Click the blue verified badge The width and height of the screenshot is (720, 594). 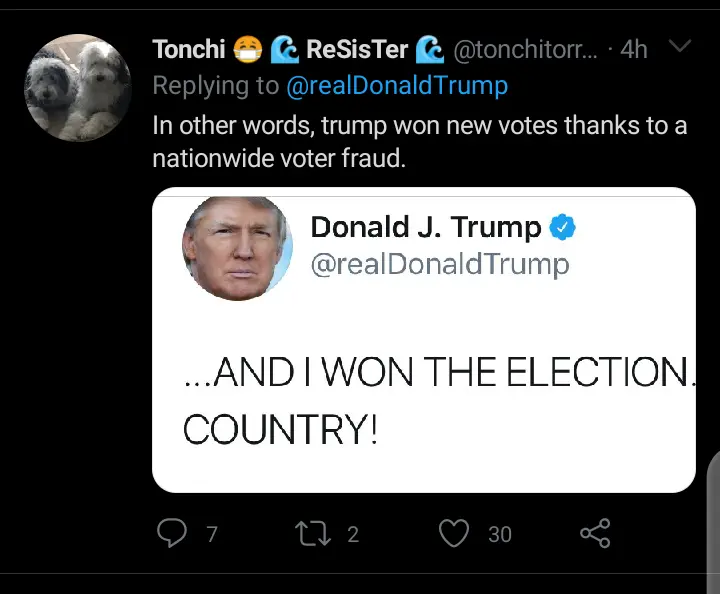coord(564,228)
